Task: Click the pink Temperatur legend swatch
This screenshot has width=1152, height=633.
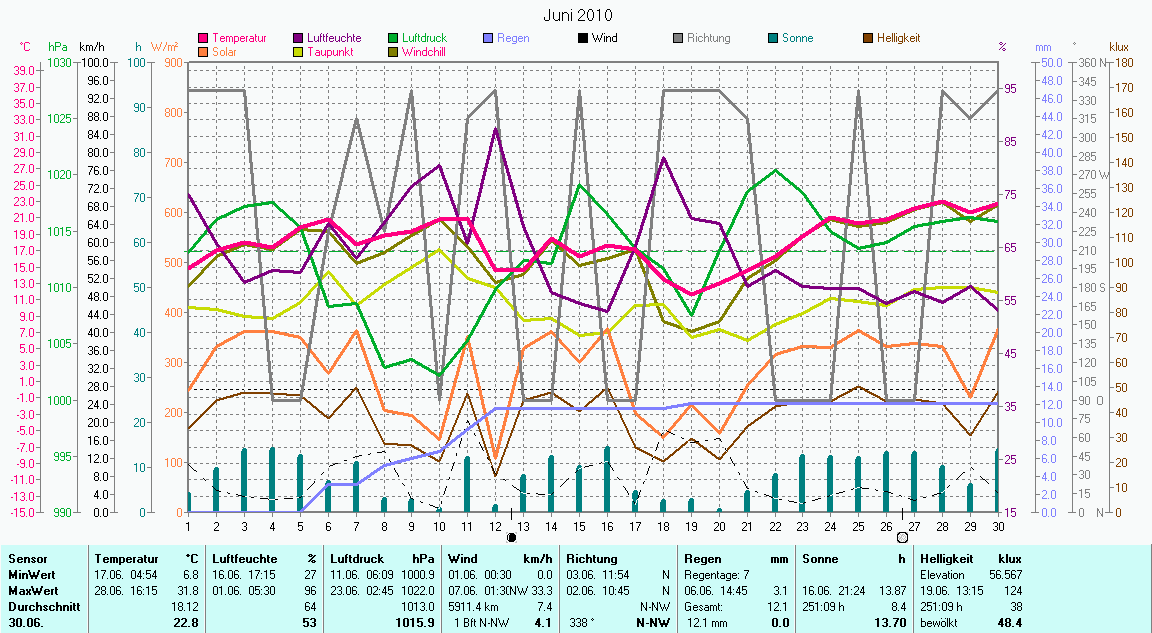Action: point(204,38)
